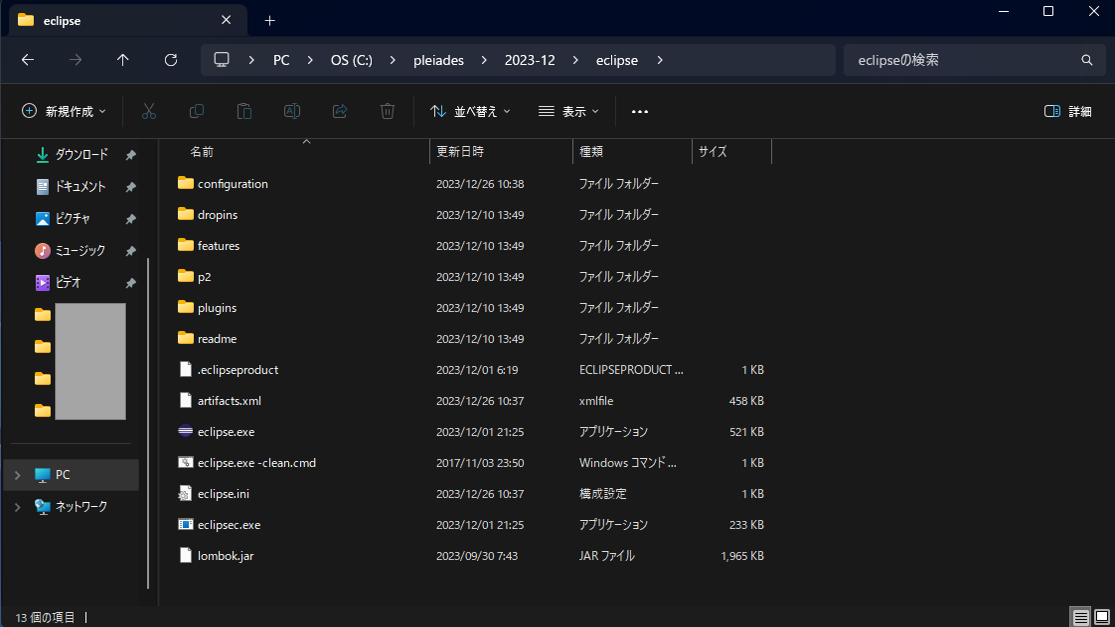
Task: Add a new tab
Action: (270, 21)
